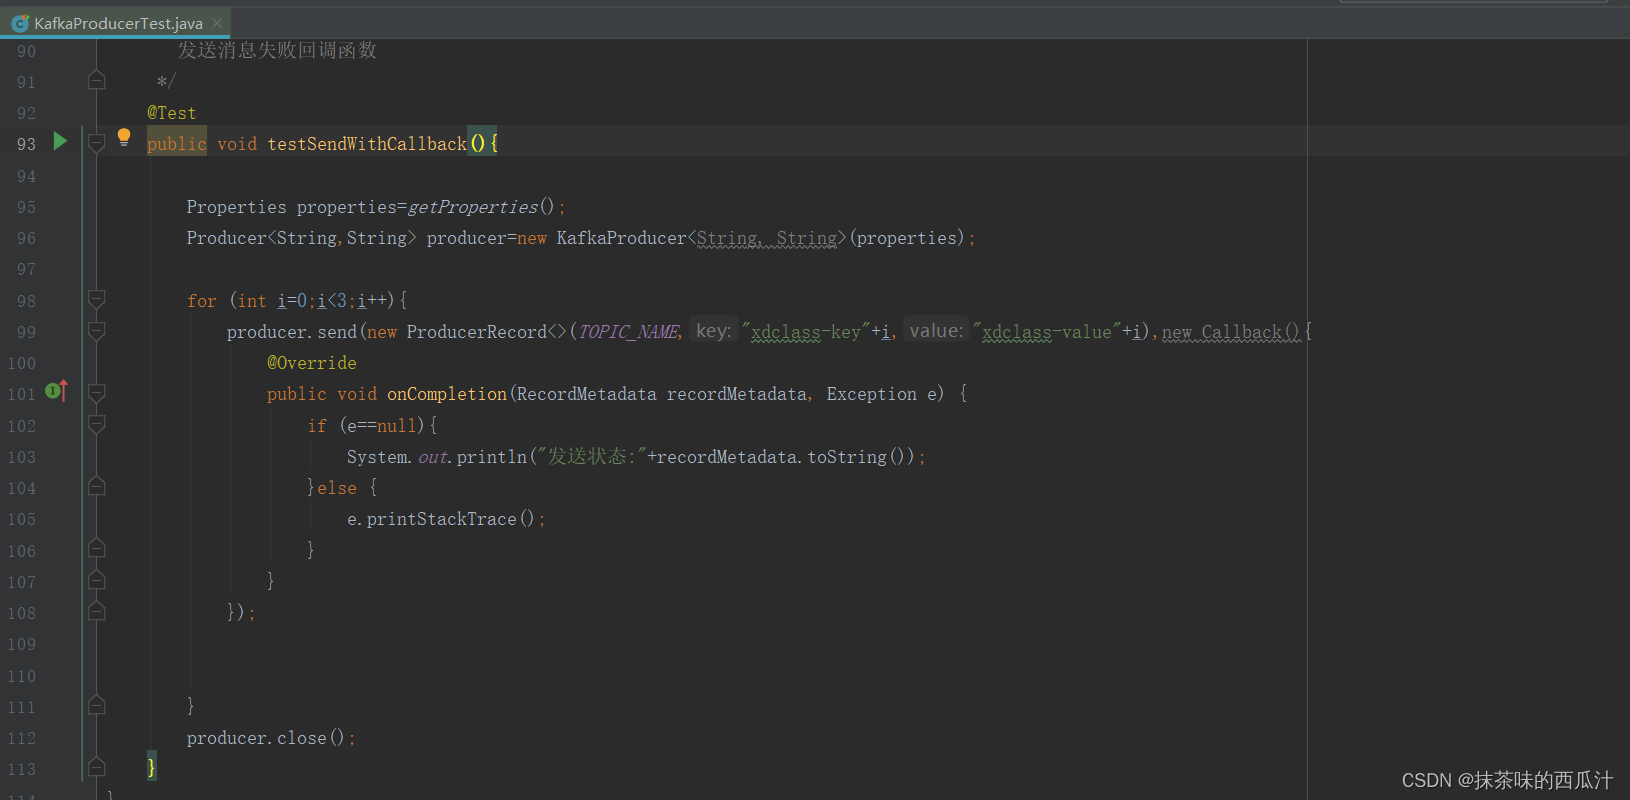This screenshot has width=1630, height=800.
Task: Click the Java class icon in the file tab
Action: click(x=20, y=23)
